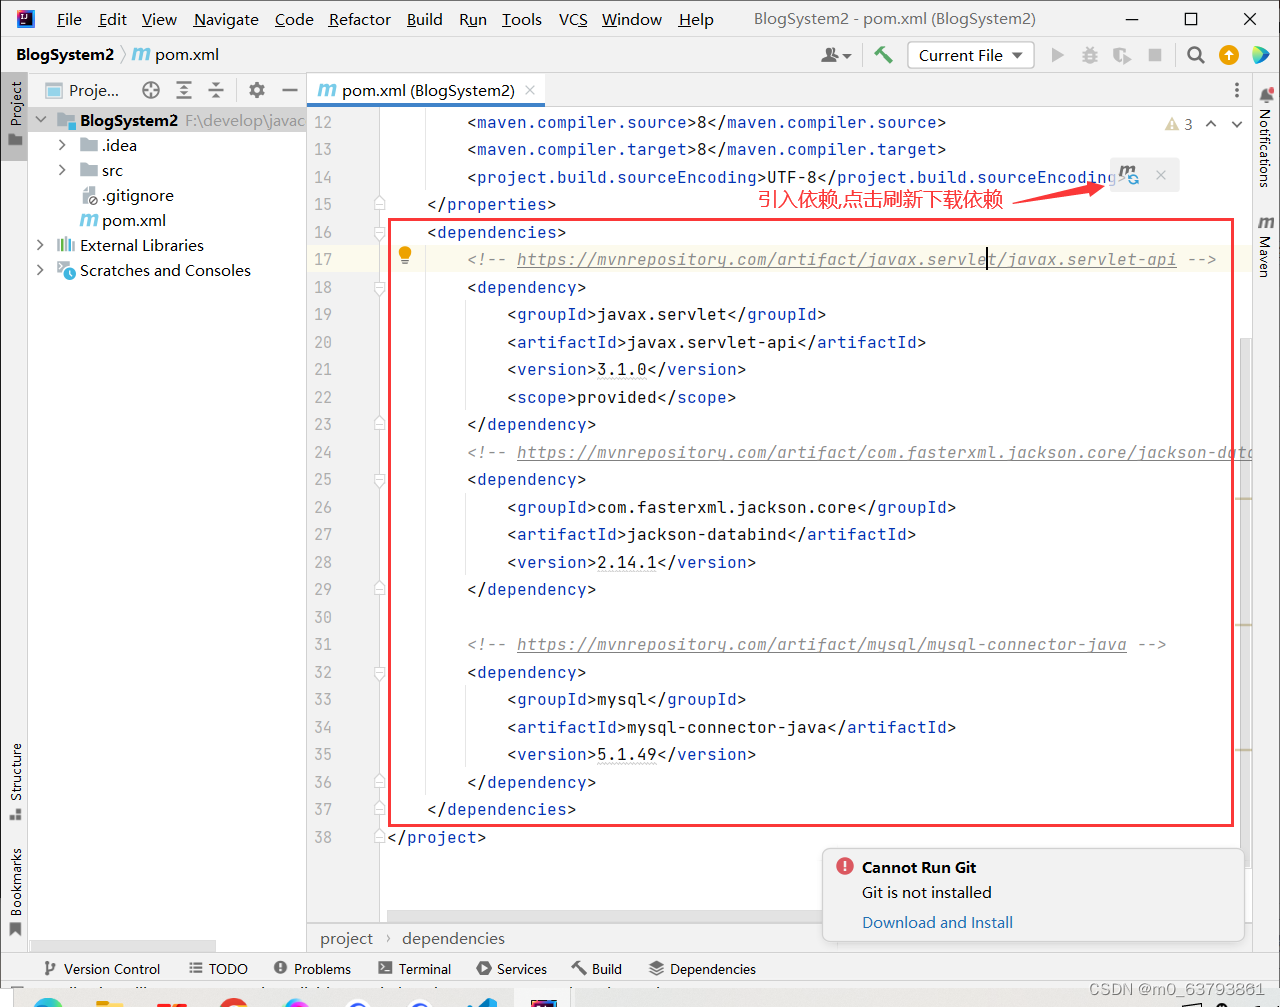
Task: Click the Search Everywhere magnifier icon
Action: tap(1195, 55)
